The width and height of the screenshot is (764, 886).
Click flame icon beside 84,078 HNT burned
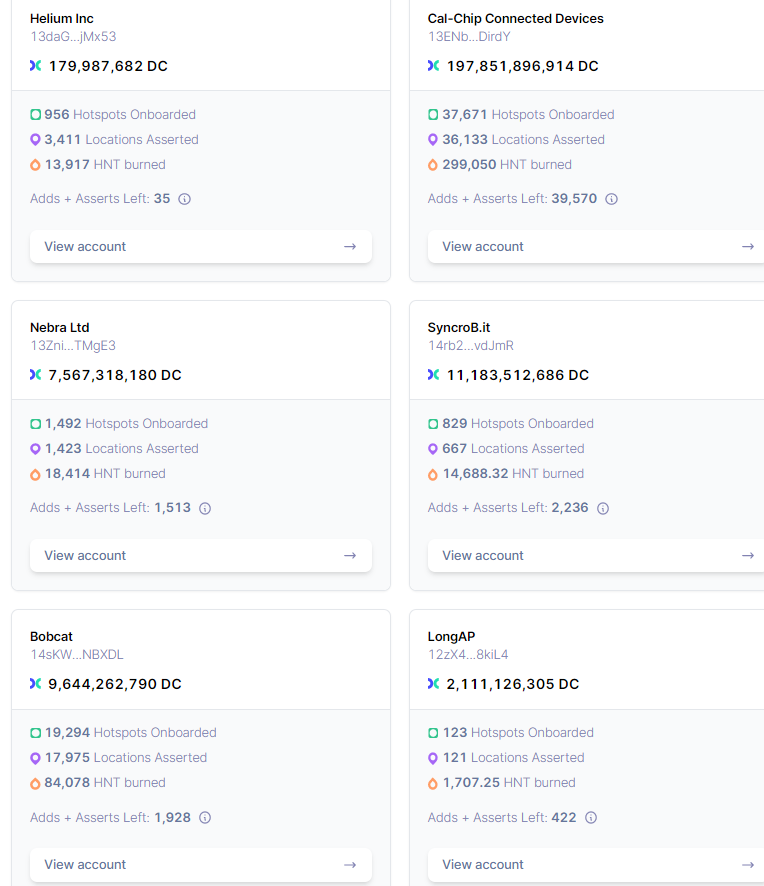[x=35, y=783]
